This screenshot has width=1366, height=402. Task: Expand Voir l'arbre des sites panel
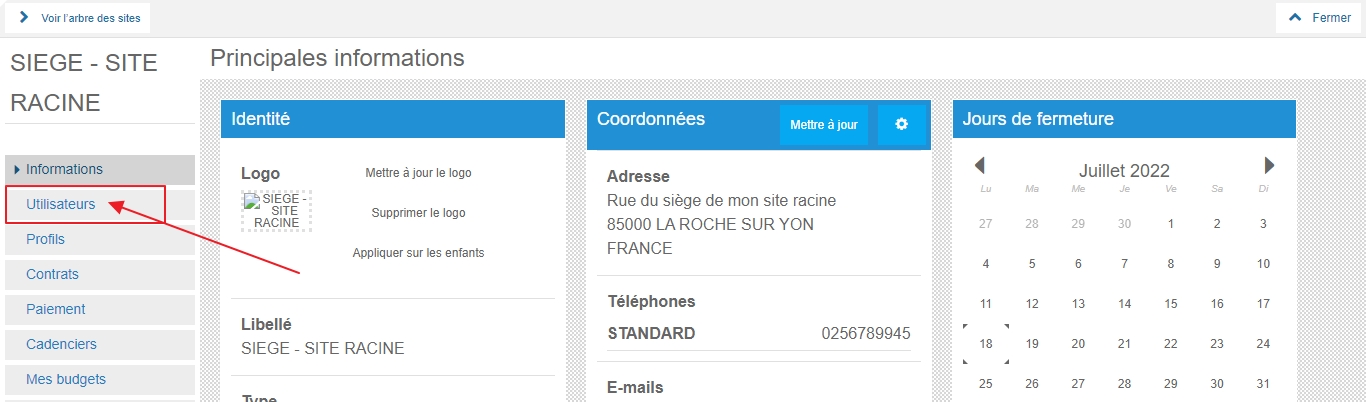click(x=79, y=18)
